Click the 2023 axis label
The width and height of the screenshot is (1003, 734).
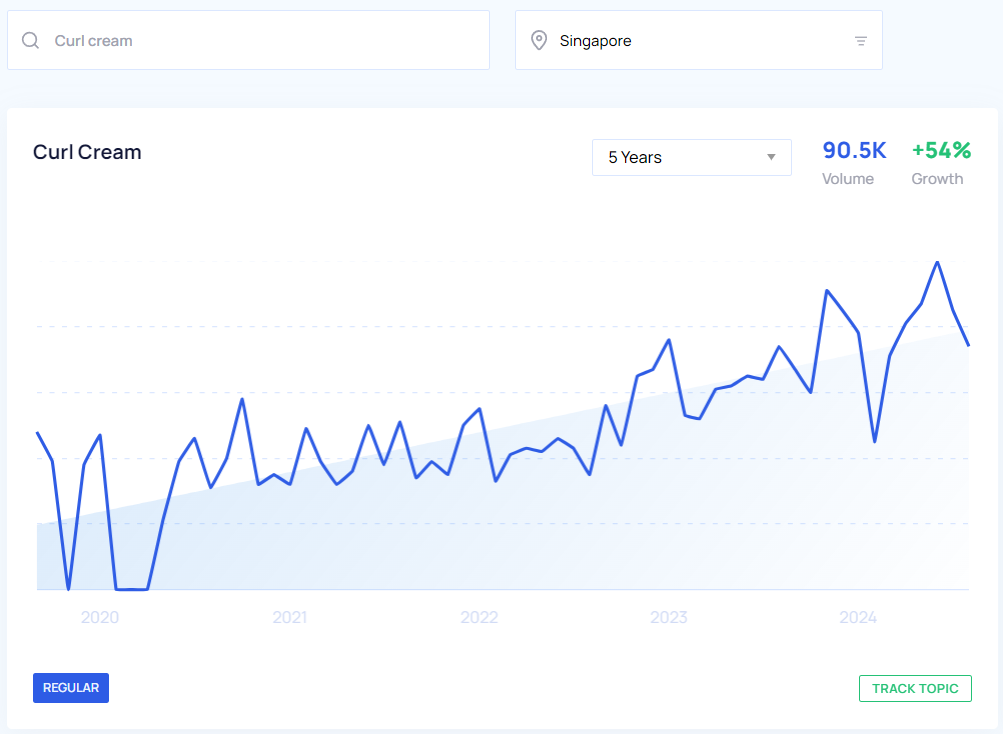(669, 618)
